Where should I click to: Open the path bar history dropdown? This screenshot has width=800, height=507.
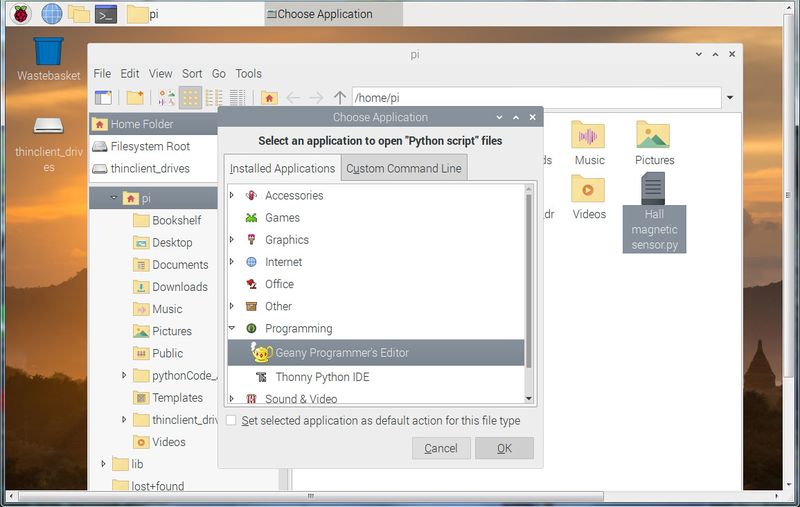pyautogui.click(x=731, y=97)
